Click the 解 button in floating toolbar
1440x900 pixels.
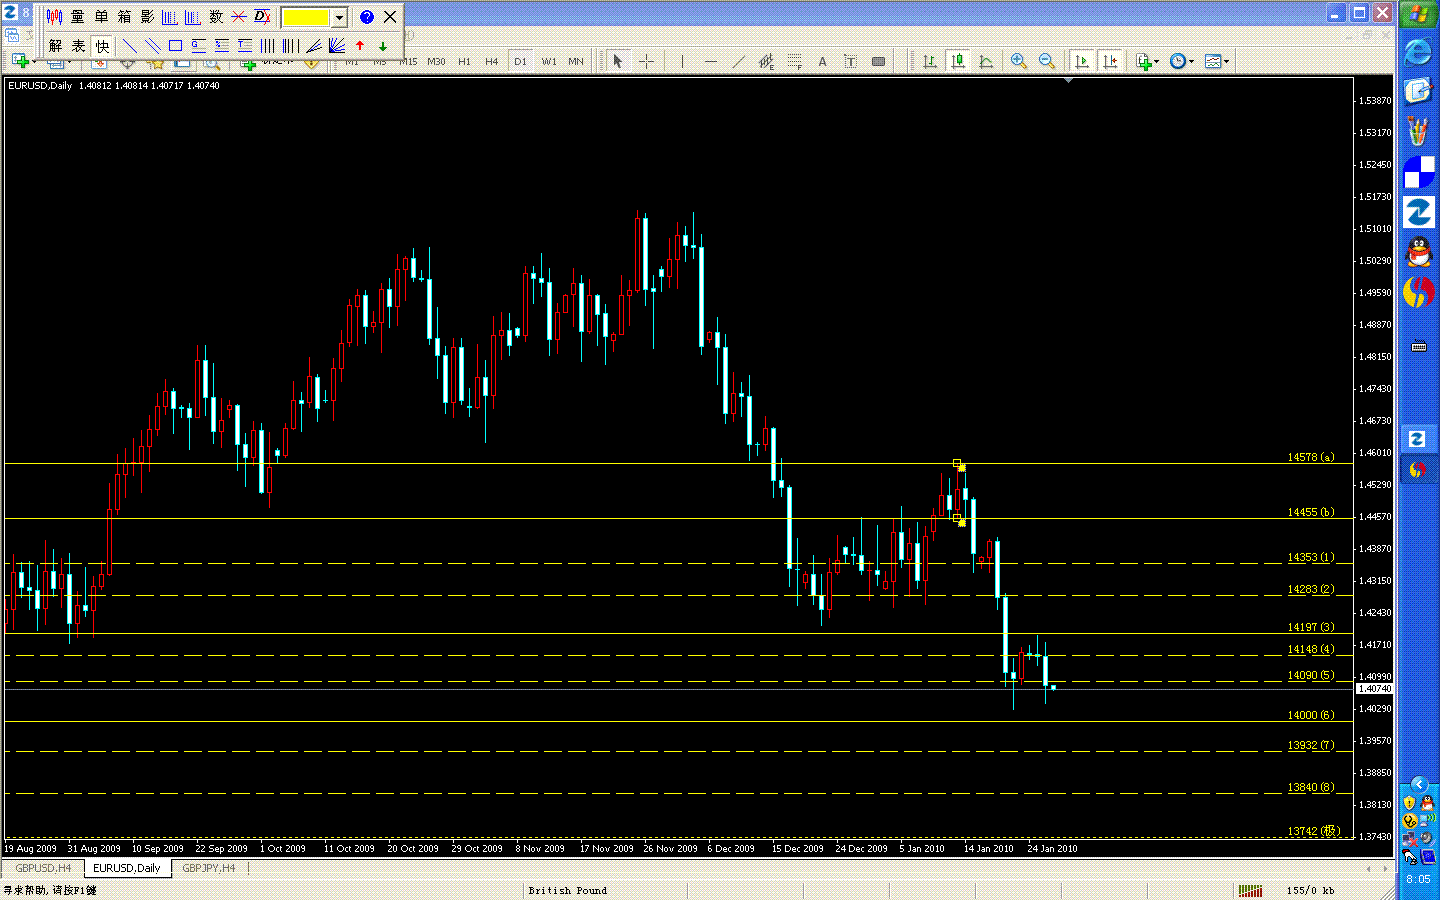(55, 46)
